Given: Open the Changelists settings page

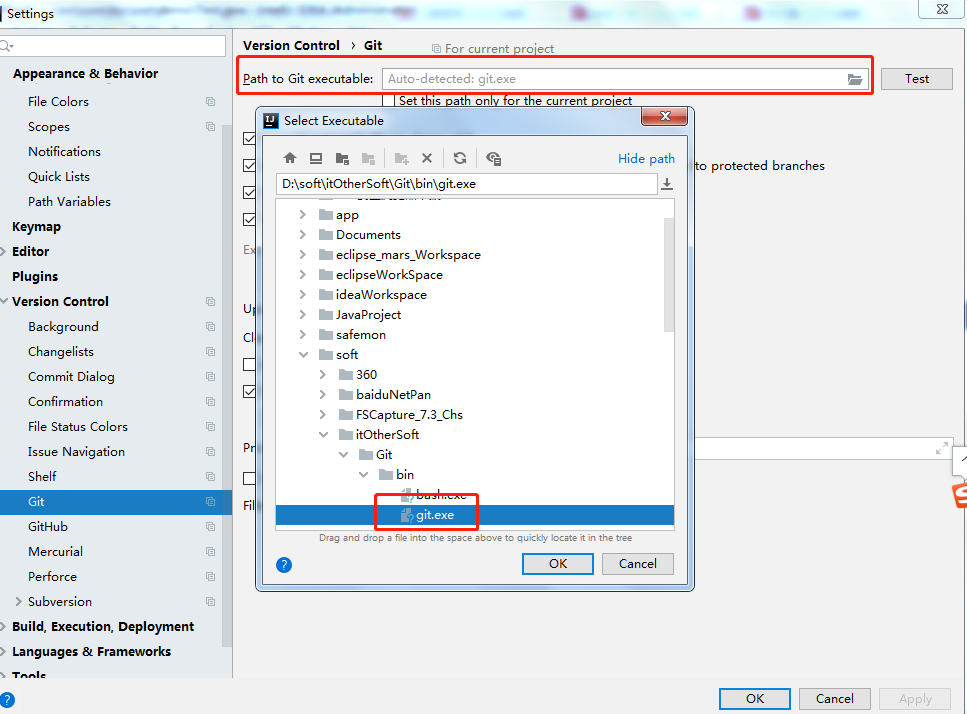Looking at the screenshot, I should [x=60, y=351].
